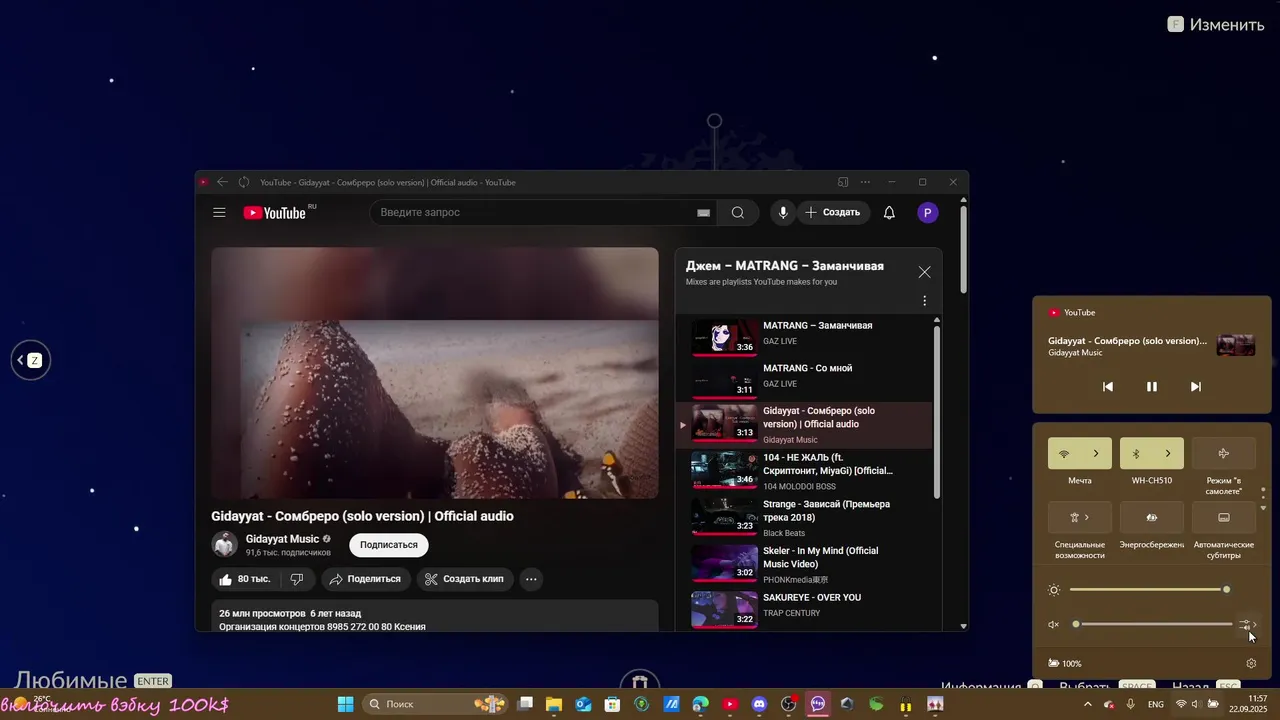1280x720 pixels.
Task: Open Gidayyat Music channel name link
Action: (282, 539)
